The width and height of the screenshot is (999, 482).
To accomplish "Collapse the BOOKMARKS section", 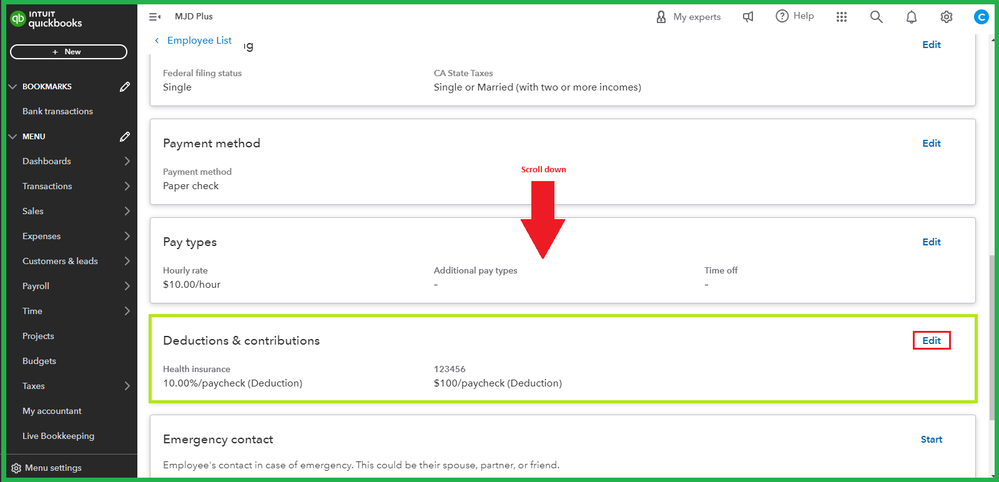I will click(13, 87).
